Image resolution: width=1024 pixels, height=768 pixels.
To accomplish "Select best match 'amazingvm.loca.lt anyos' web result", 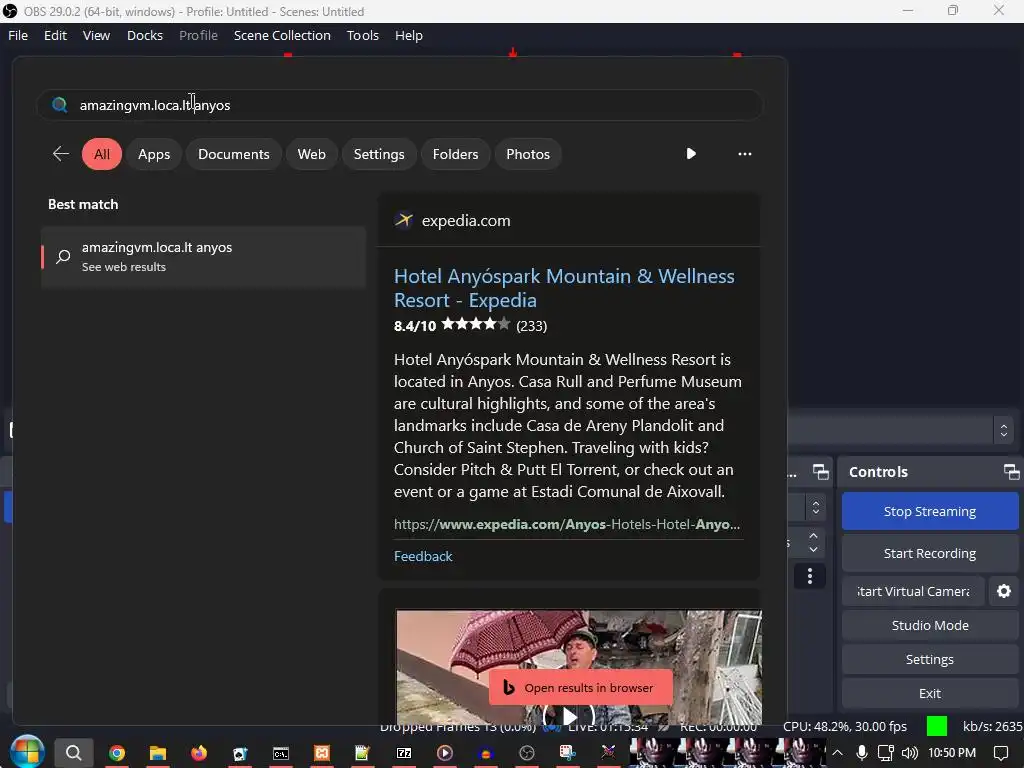I will point(203,257).
